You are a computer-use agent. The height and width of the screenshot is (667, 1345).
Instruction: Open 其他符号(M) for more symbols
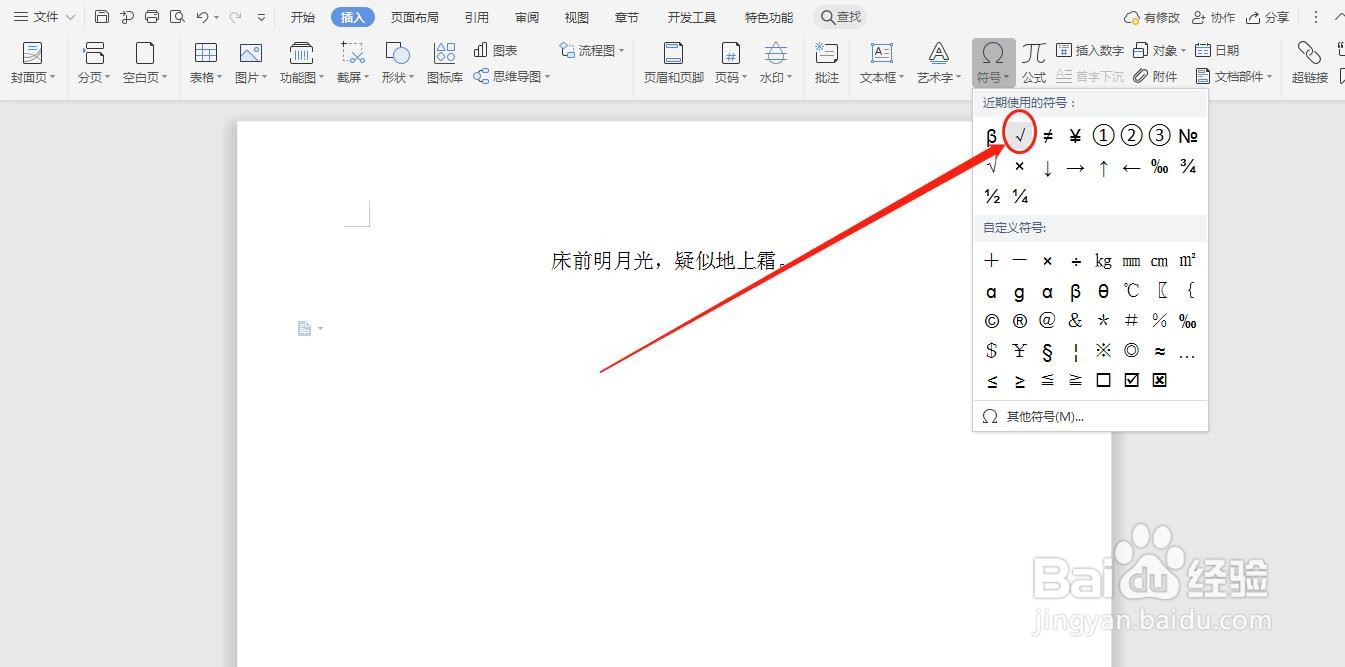tap(1045, 416)
